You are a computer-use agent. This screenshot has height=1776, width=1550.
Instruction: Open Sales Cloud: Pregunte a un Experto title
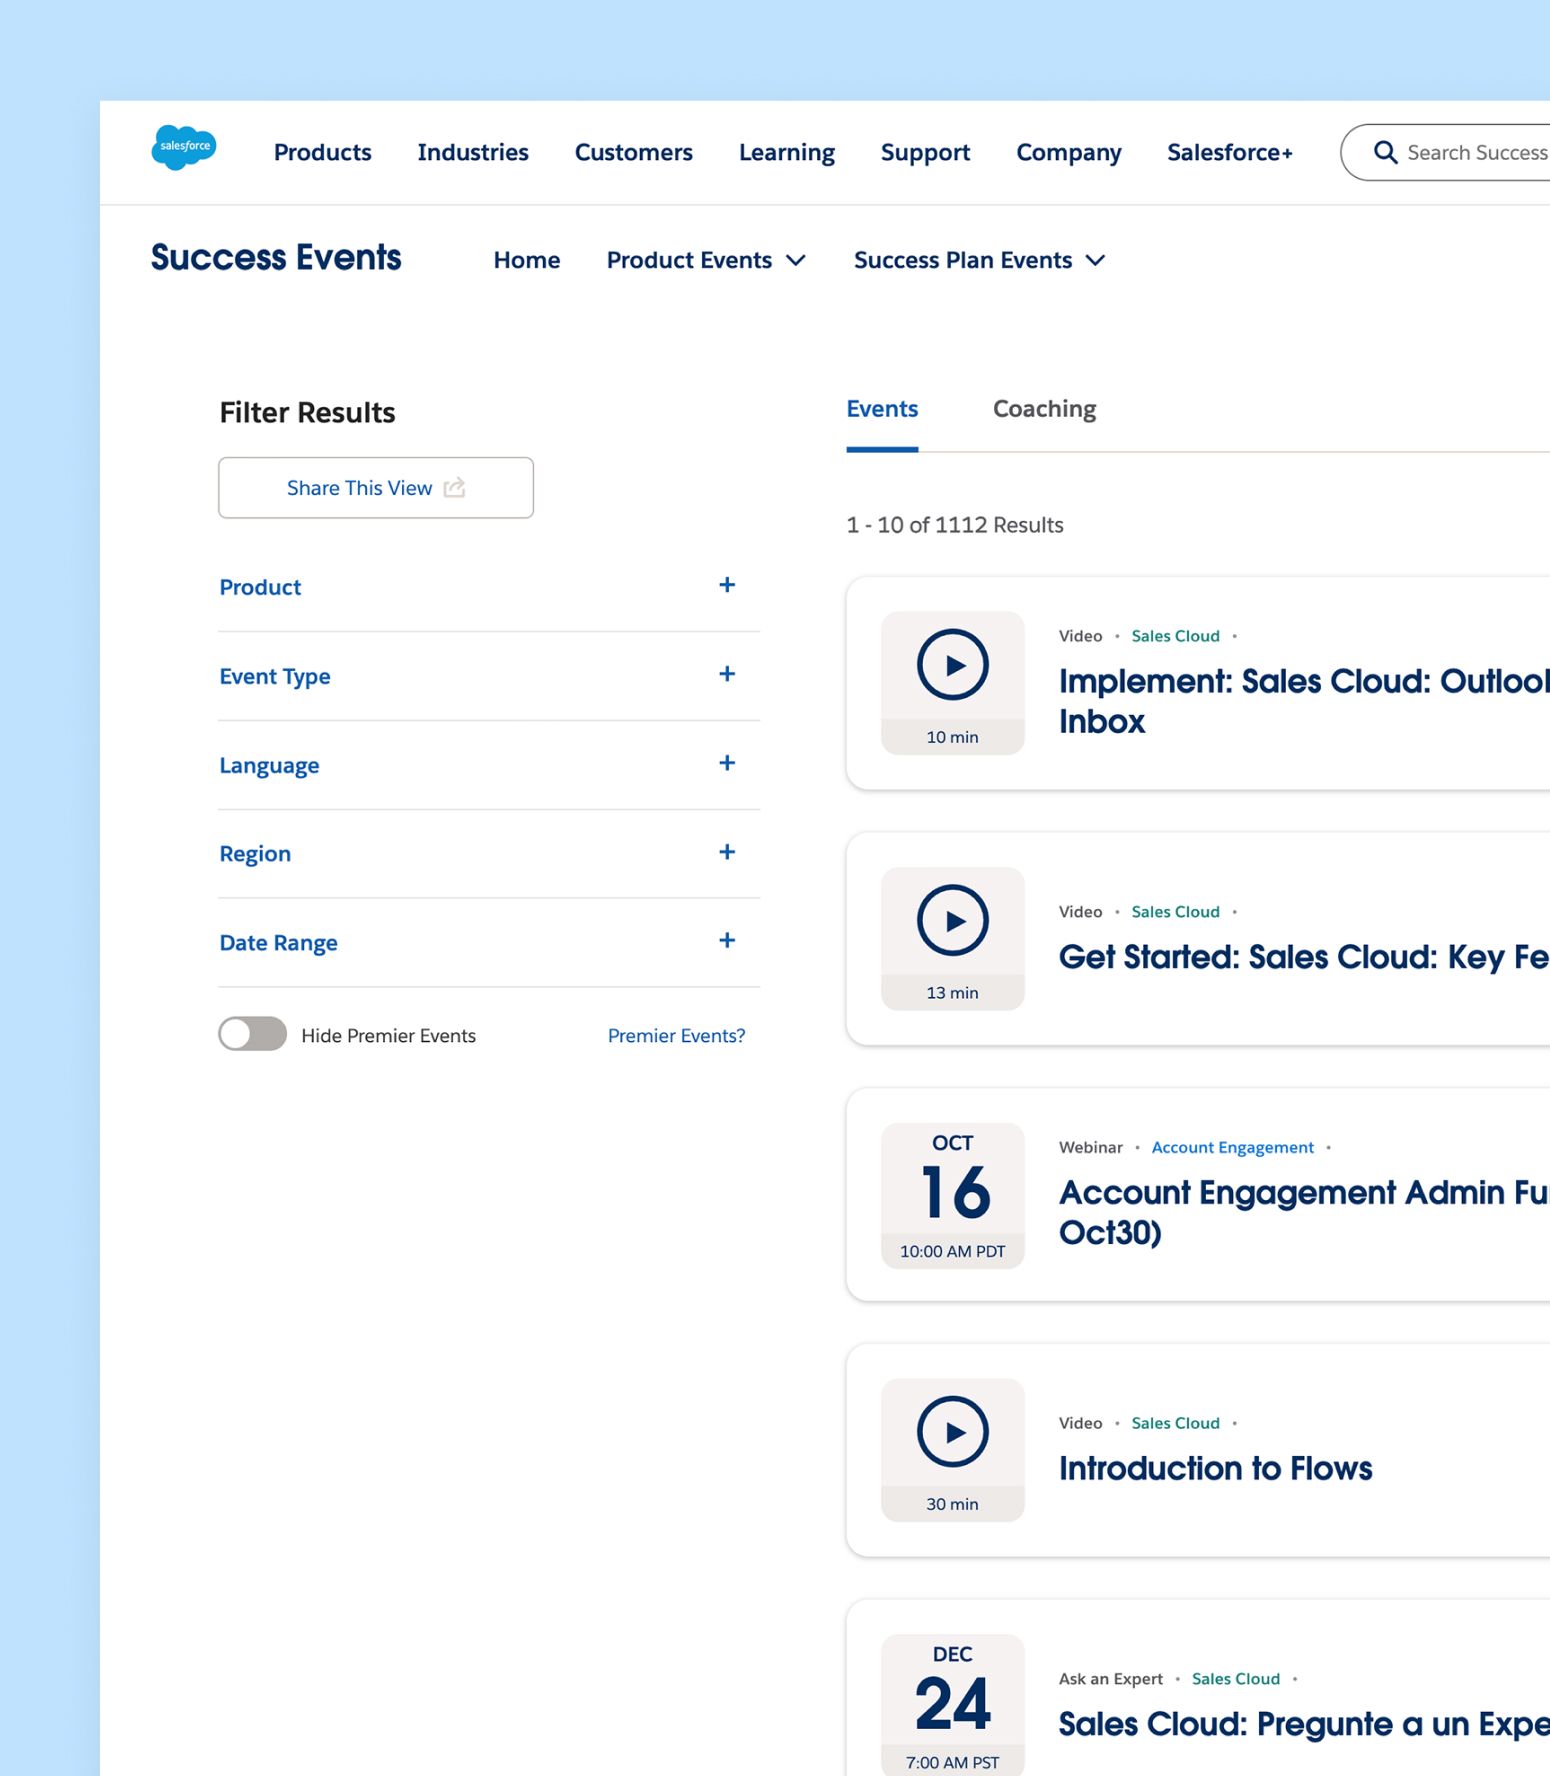(1304, 1724)
